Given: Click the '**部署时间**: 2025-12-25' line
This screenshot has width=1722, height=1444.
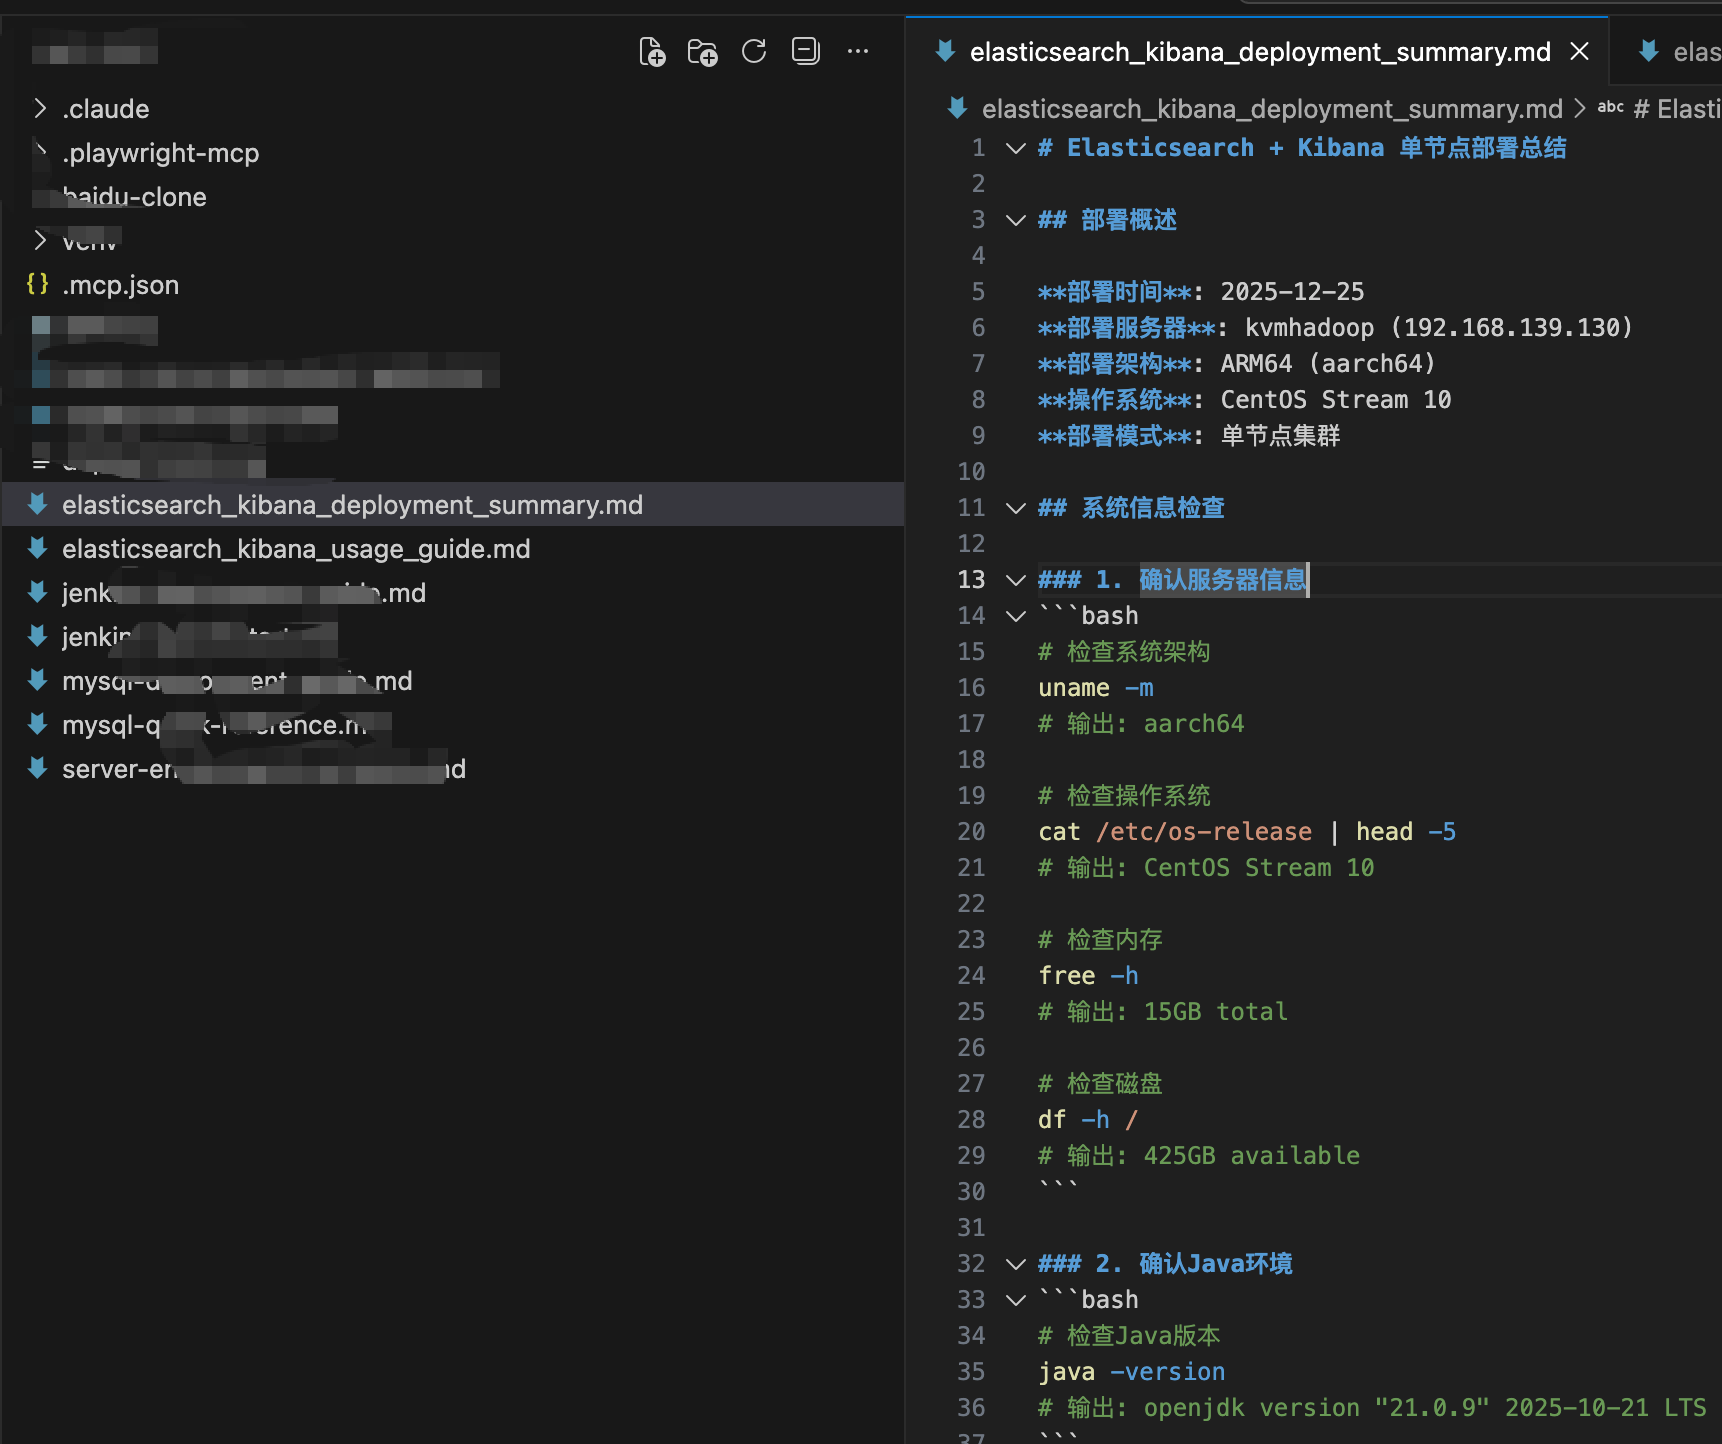Looking at the screenshot, I should (1201, 292).
